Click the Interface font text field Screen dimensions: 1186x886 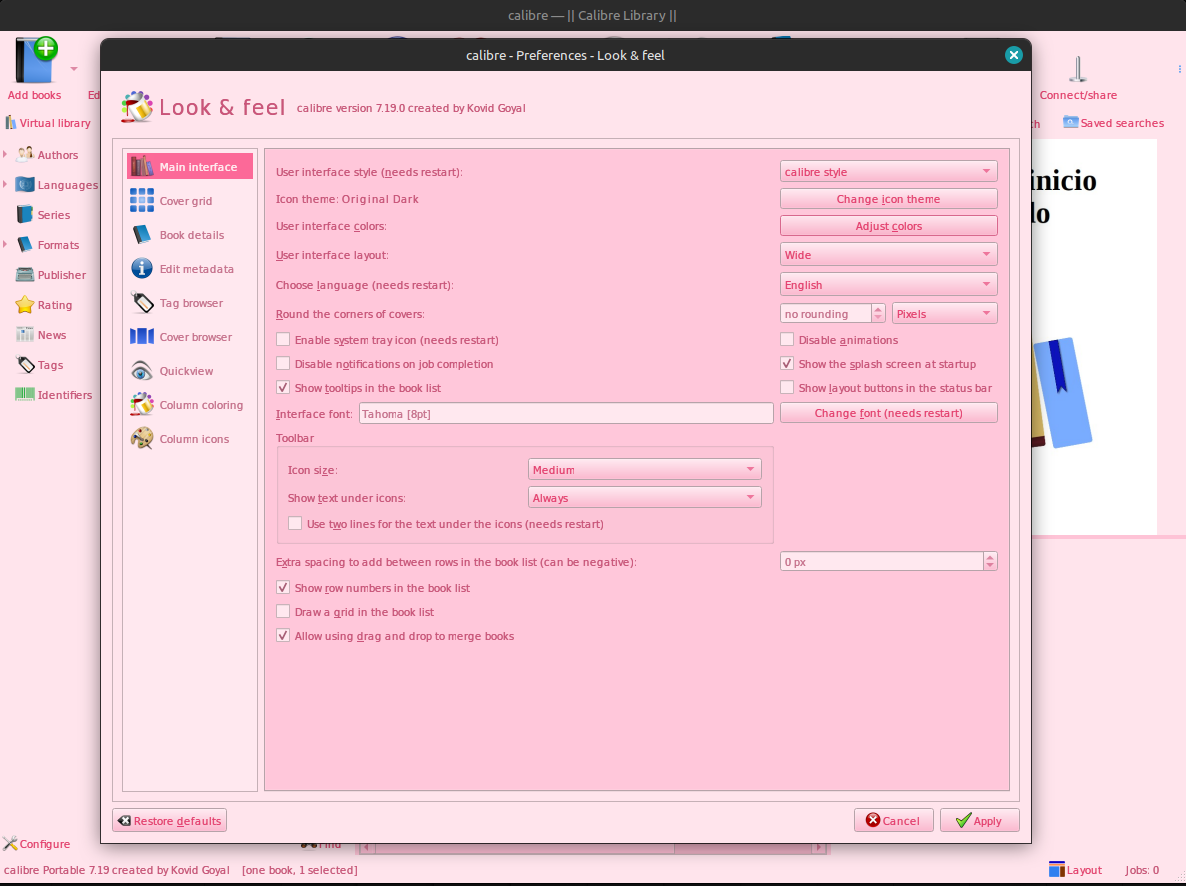click(566, 413)
